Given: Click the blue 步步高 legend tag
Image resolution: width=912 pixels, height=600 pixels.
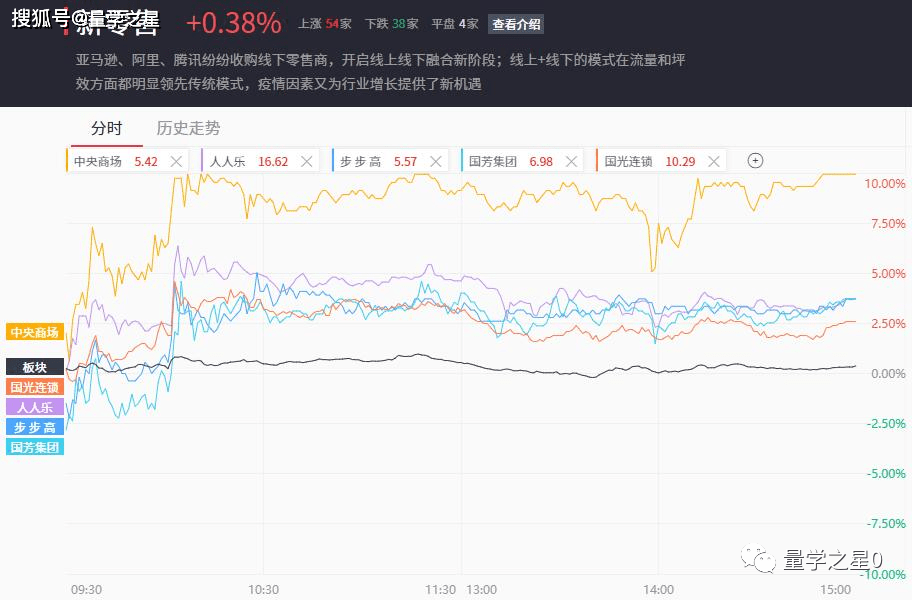Looking at the screenshot, I should 35,427.
